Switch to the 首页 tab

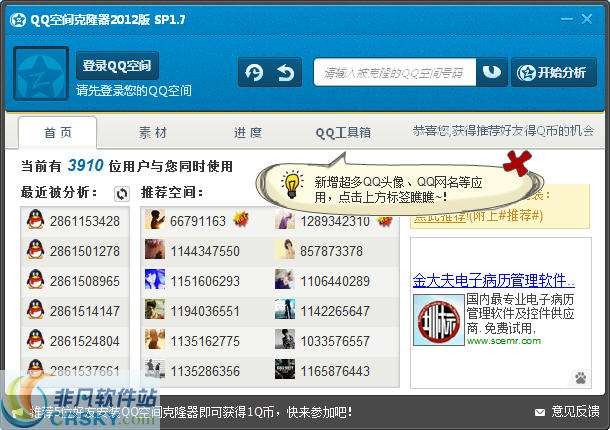(58, 133)
